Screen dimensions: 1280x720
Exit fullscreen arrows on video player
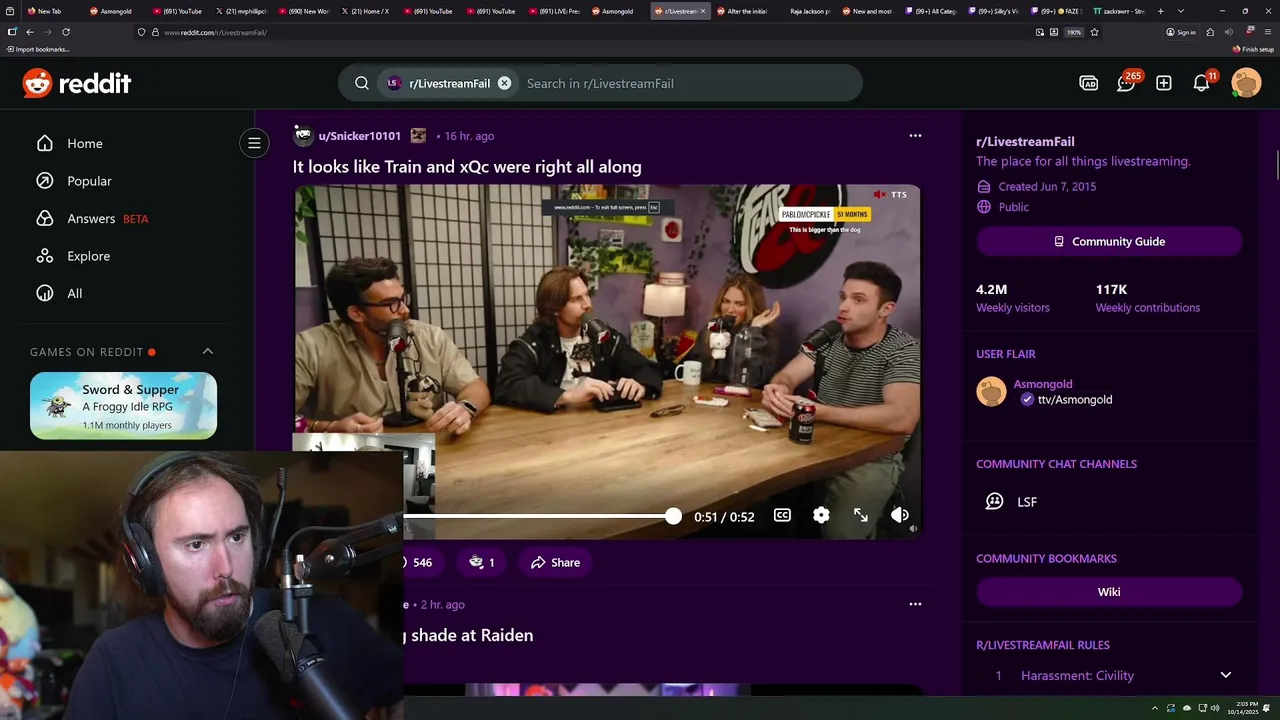point(861,515)
